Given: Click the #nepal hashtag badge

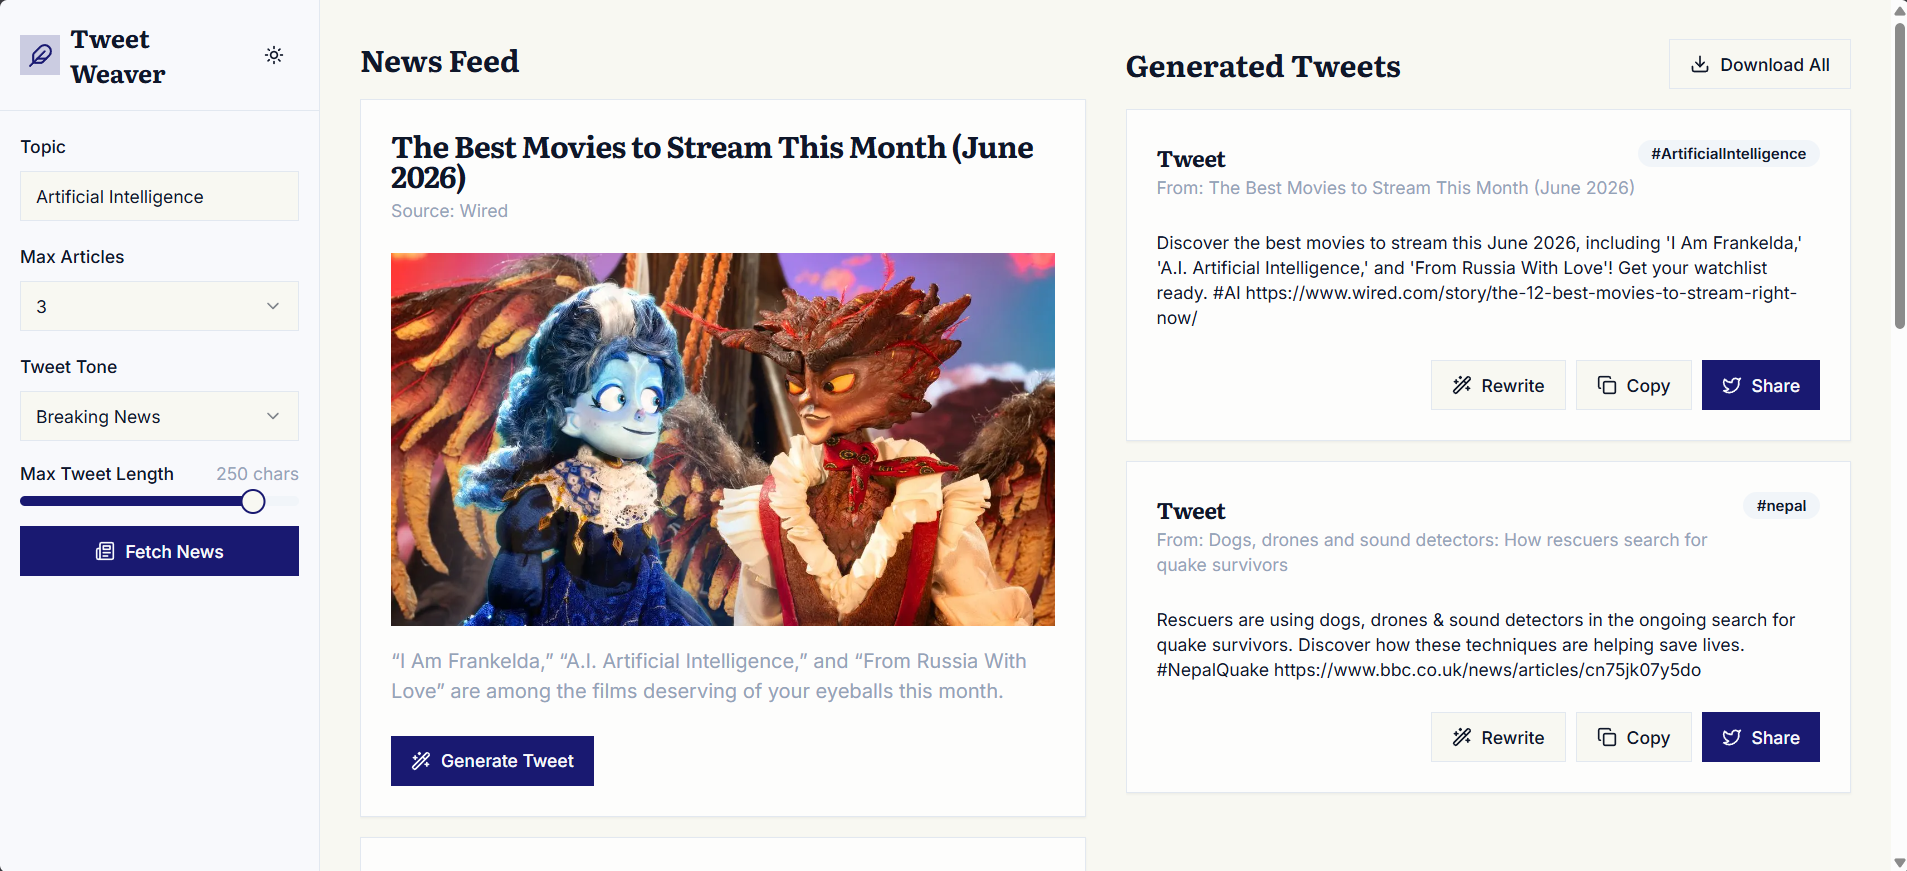Looking at the screenshot, I should coord(1781,506).
